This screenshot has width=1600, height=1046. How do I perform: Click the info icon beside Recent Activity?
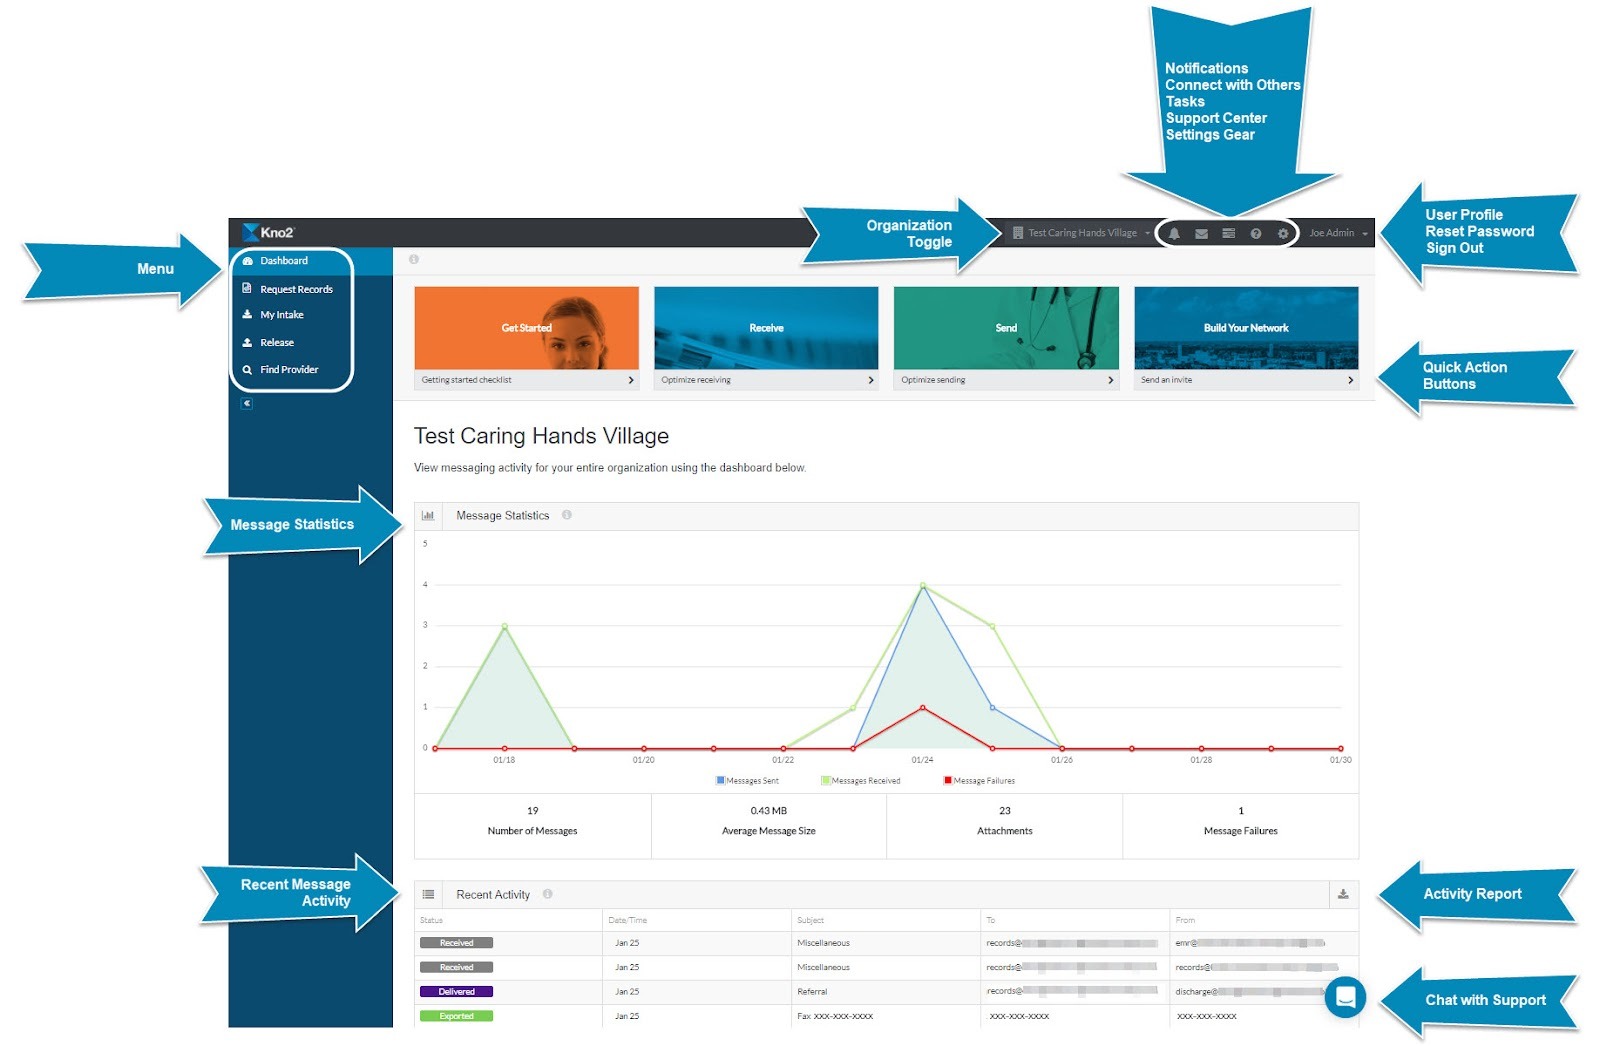pos(547,894)
